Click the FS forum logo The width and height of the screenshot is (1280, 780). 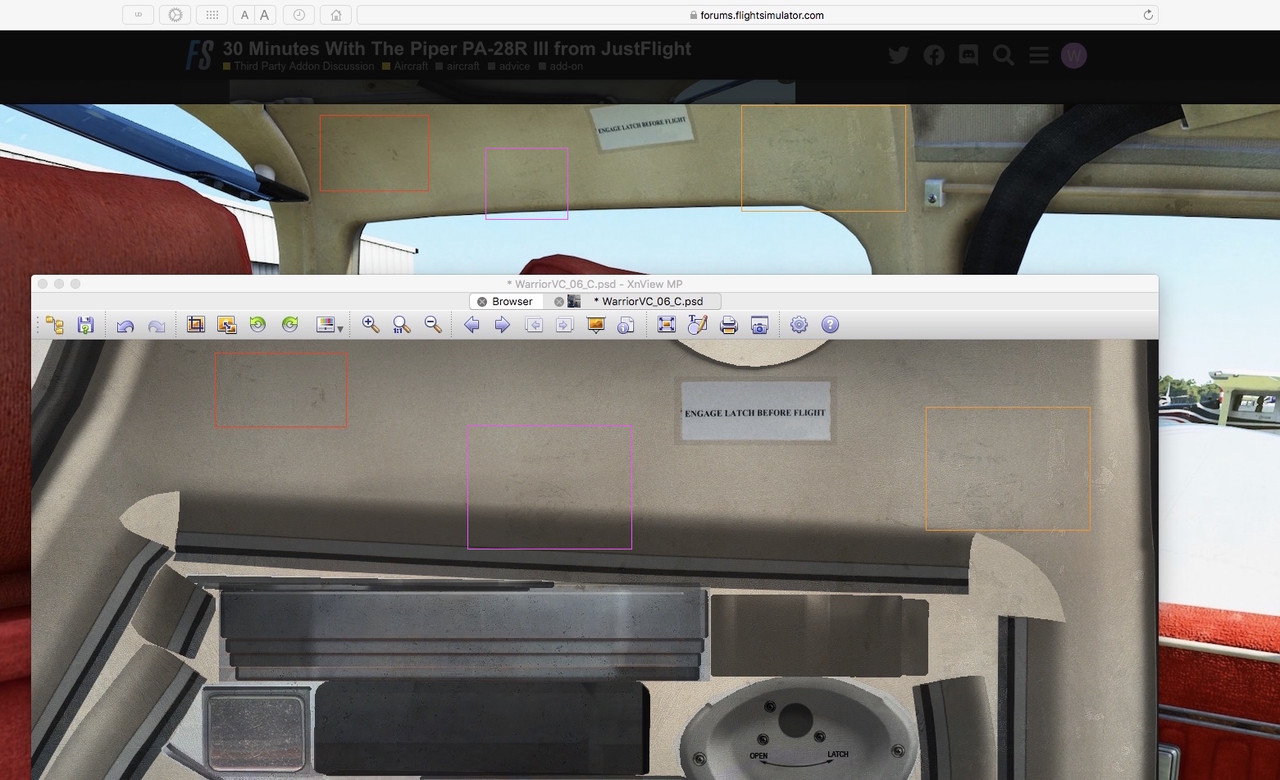pyautogui.click(x=199, y=55)
